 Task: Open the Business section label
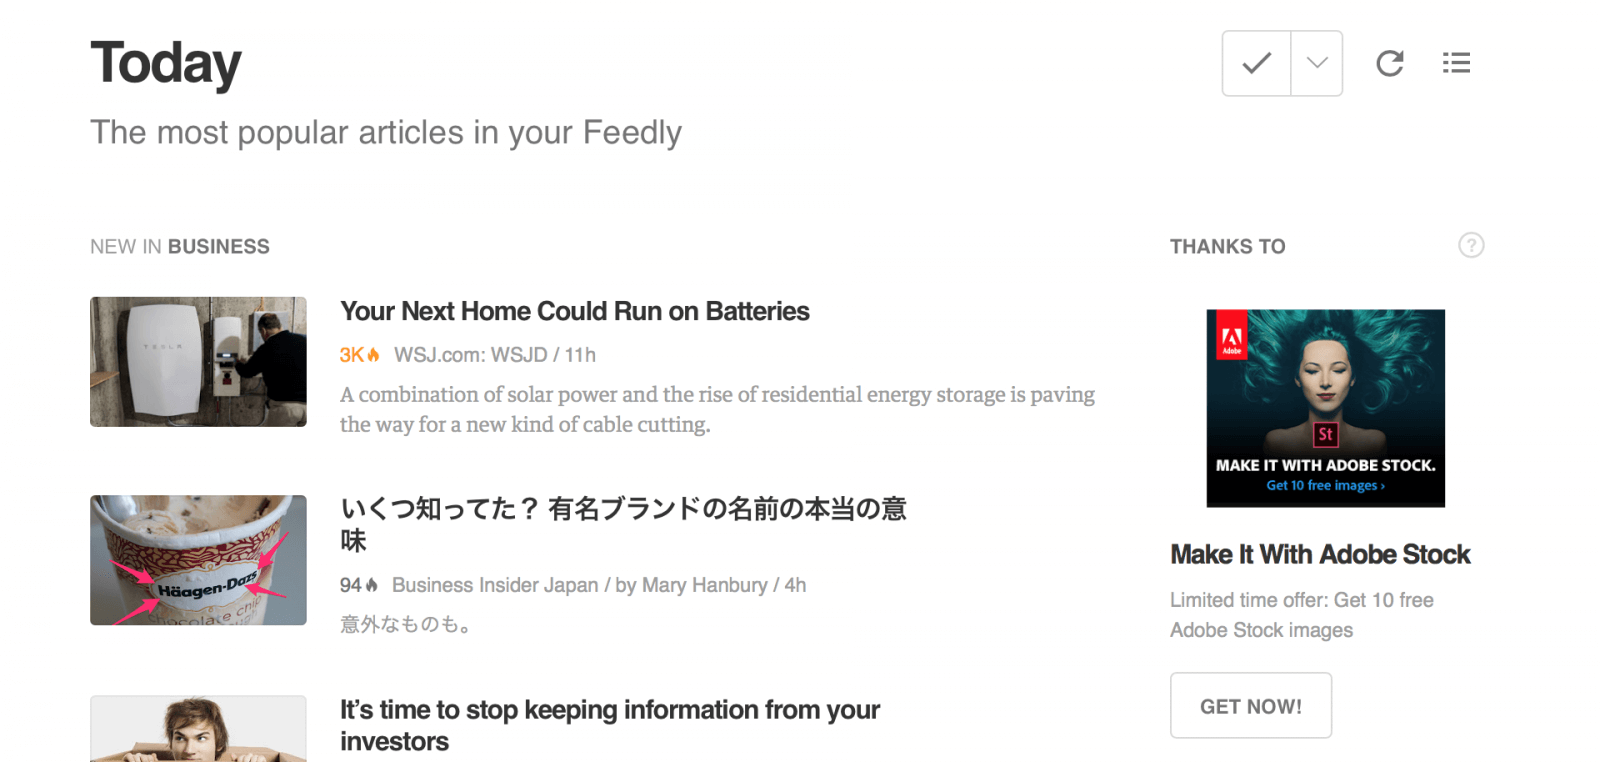(219, 246)
